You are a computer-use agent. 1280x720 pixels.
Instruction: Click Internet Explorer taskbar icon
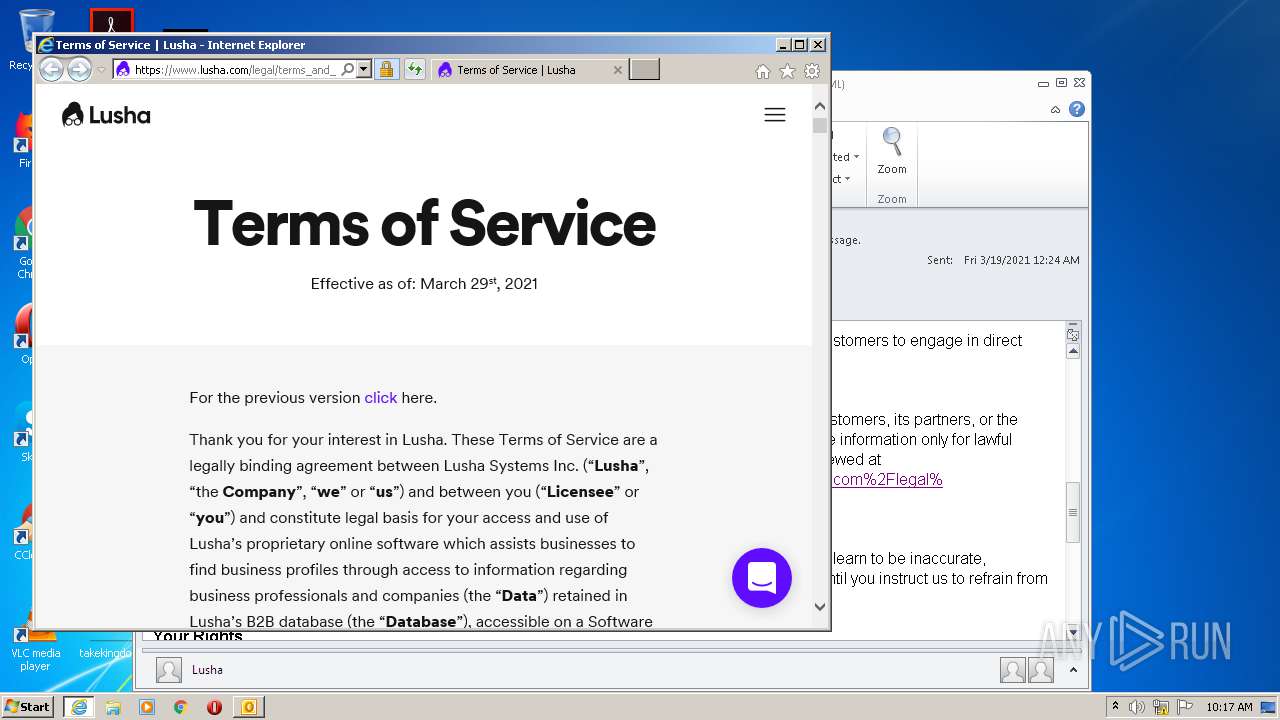click(x=79, y=707)
